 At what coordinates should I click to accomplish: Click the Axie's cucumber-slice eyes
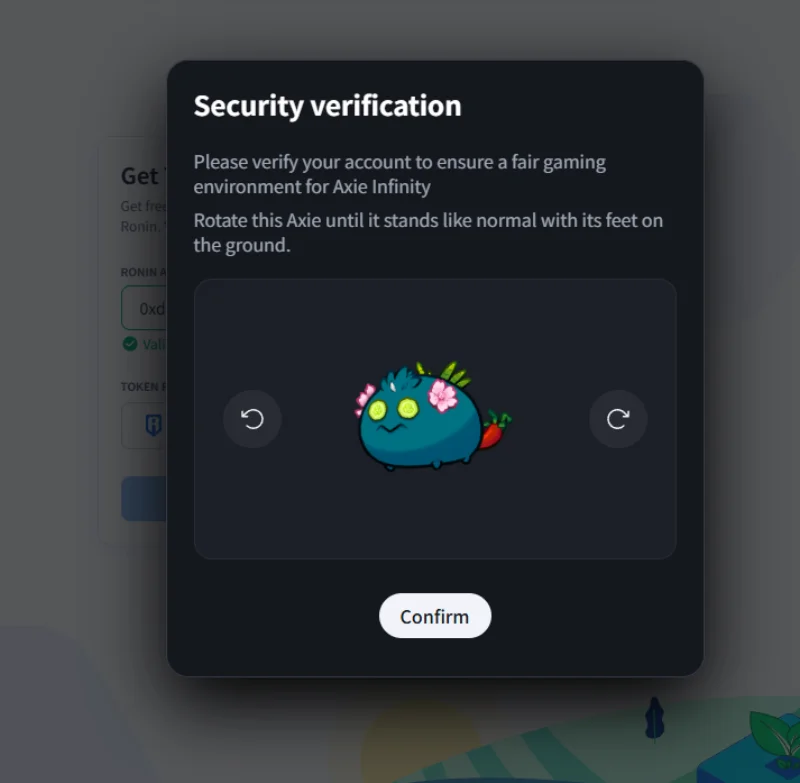point(392,409)
